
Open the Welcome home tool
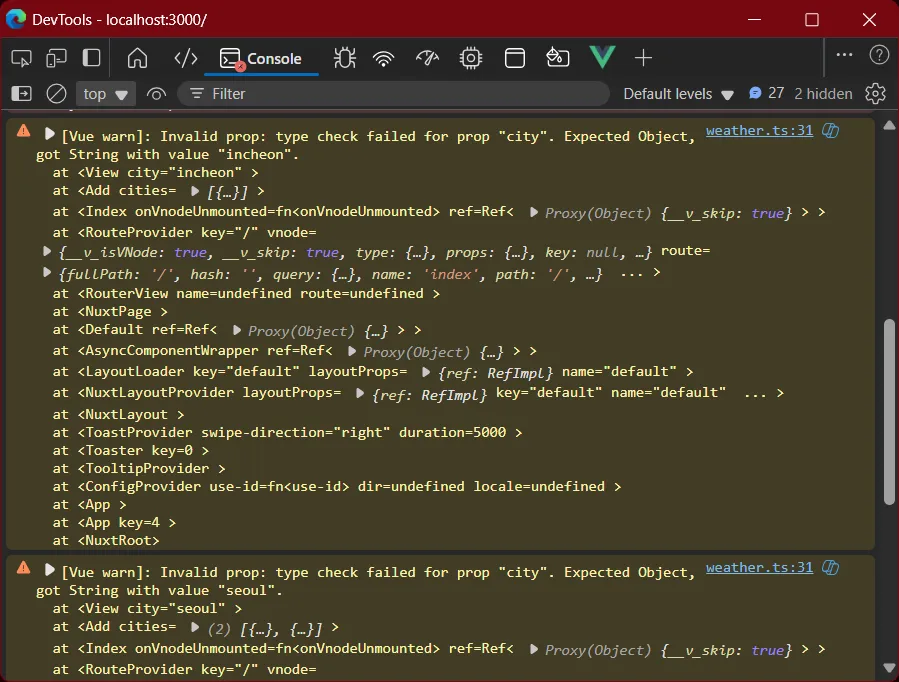coord(137,58)
